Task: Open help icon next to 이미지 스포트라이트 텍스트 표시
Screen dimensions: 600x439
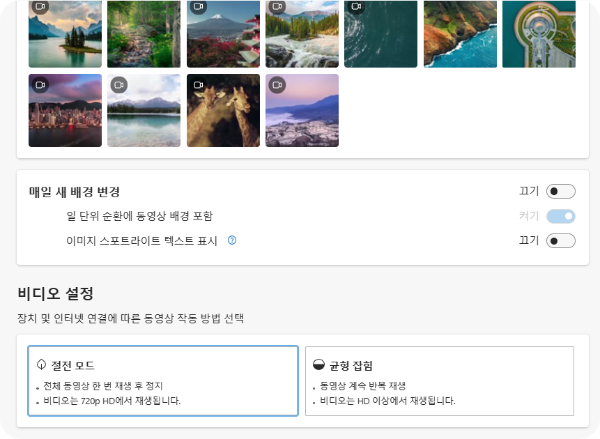Action: 232,240
